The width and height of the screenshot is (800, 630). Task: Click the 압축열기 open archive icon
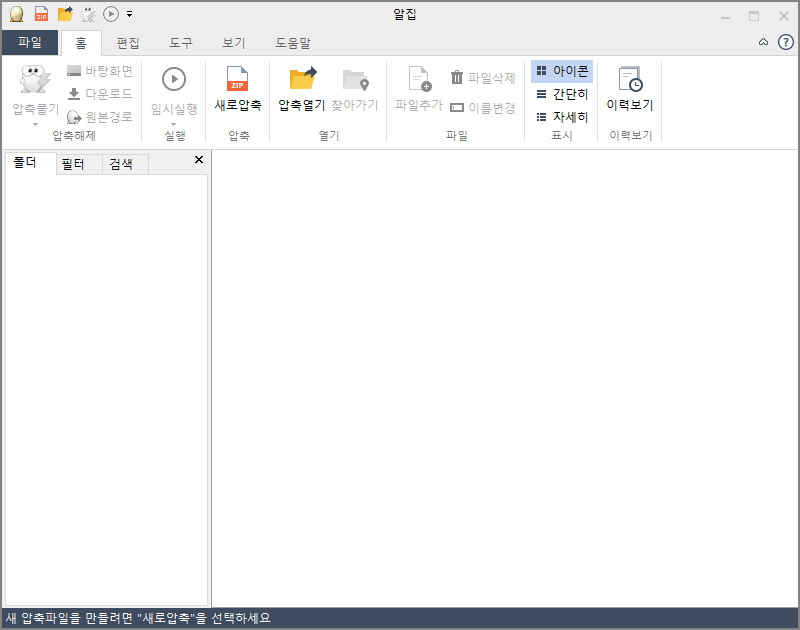(303, 79)
